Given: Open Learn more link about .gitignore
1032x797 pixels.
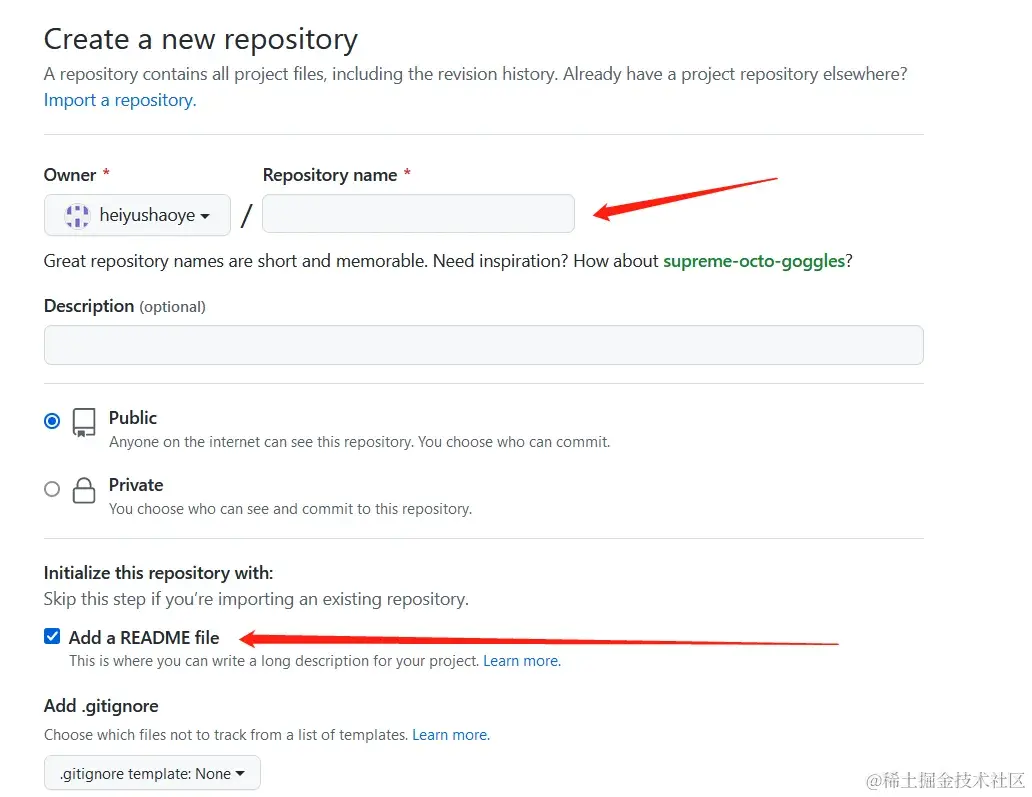Looking at the screenshot, I should (x=451, y=734).
